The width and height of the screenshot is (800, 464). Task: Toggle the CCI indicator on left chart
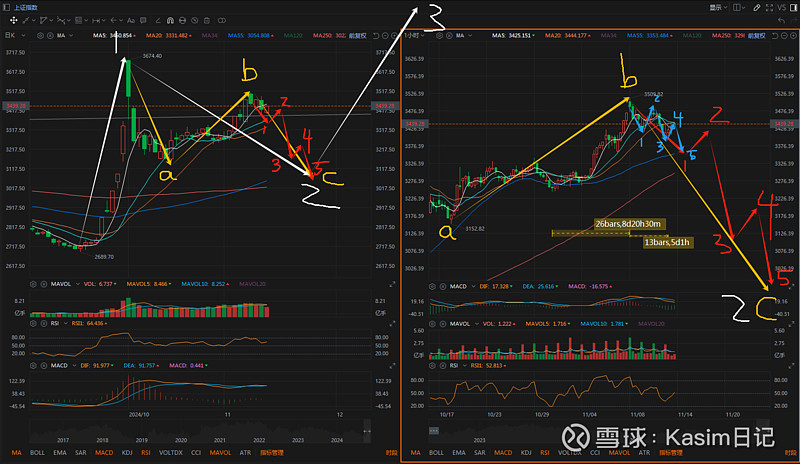click(x=196, y=452)
